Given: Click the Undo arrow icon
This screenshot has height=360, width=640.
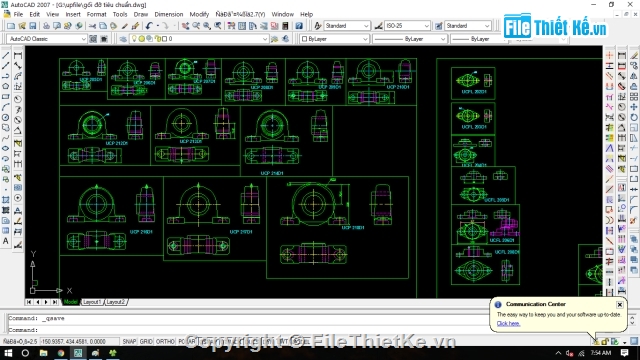Looking at the screenshot, I should [x=149, y=26].
